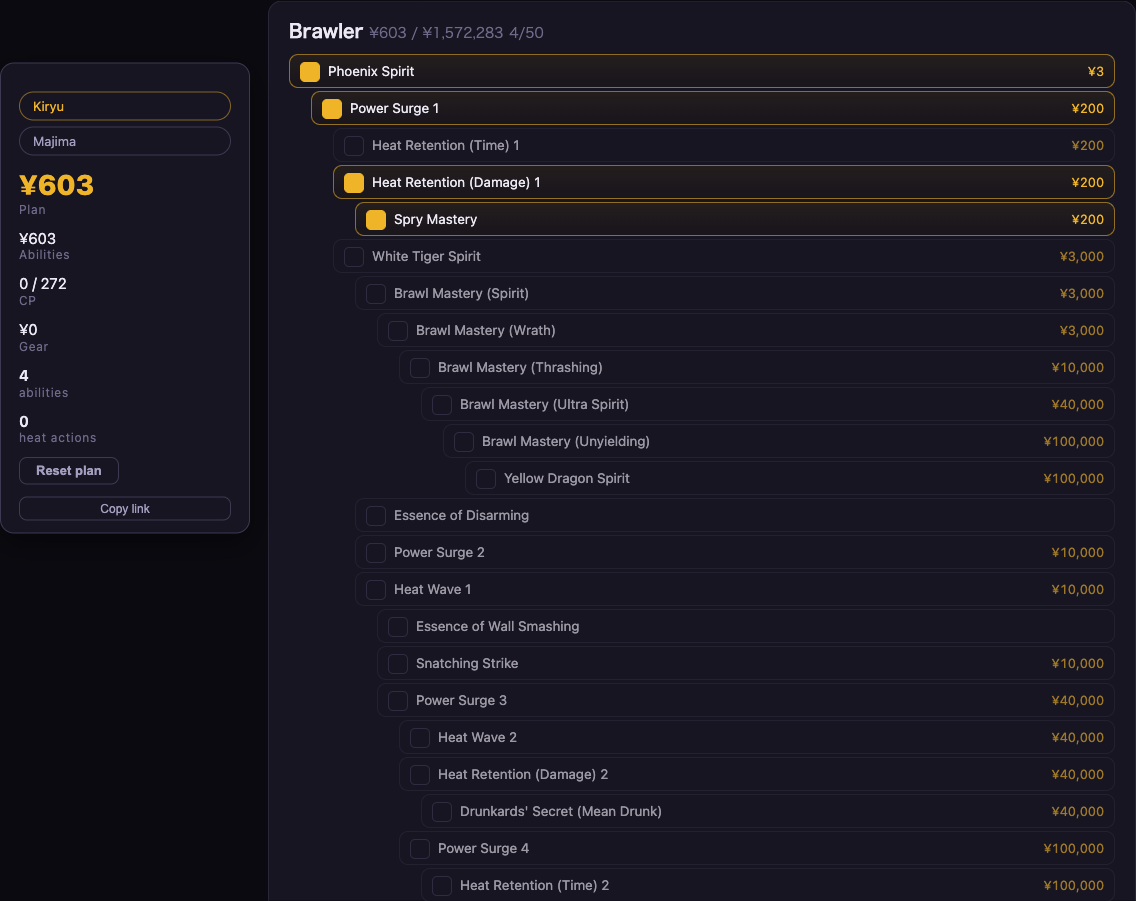Uncheck the Spry Mastery checkbox
Screen dimensions: 1136x901
point(376,219)
